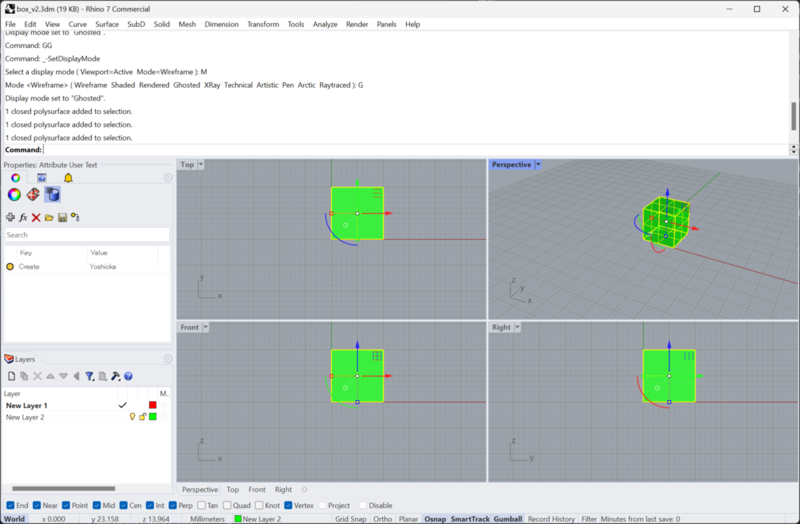The image size is (800, 524).
Task: Toggle the Point osnap checkbox
Action: 66,505
